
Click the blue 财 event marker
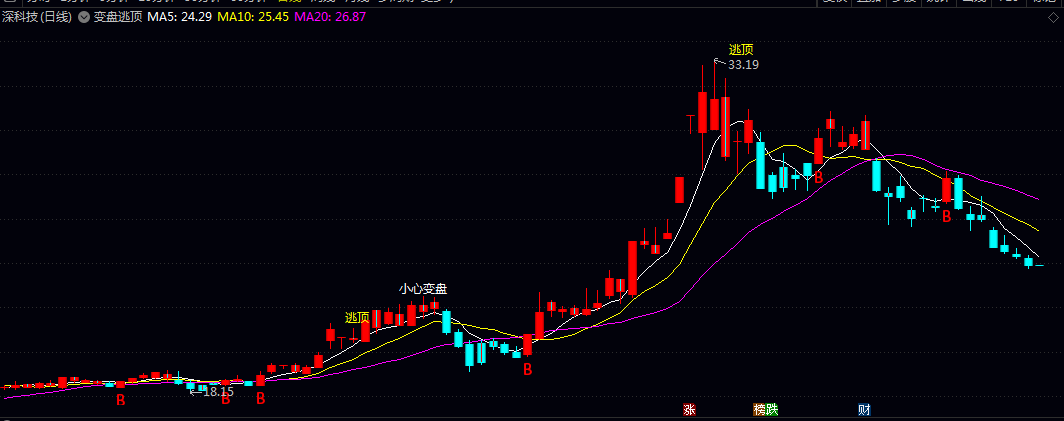[x=864, y=409]
